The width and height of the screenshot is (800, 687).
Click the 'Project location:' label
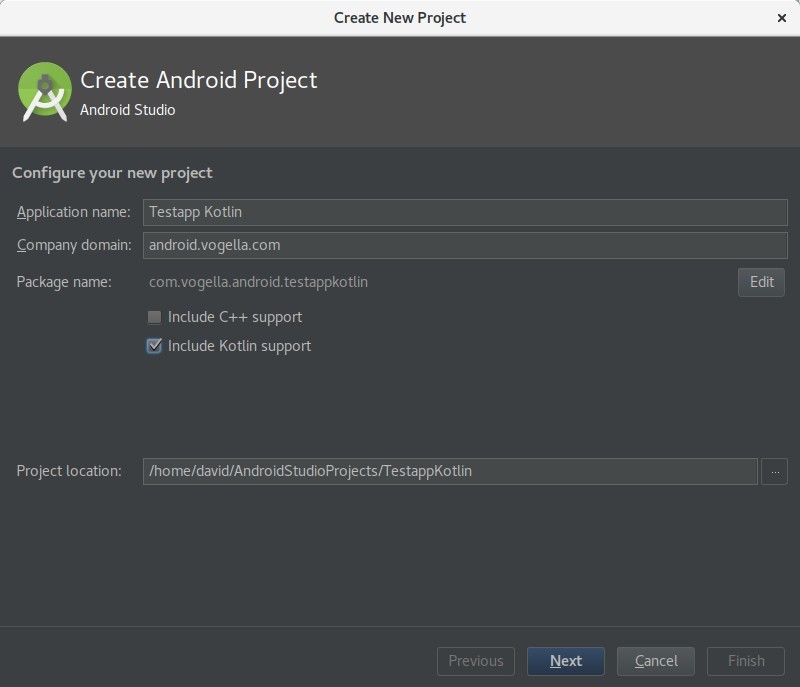pos(69,471)
